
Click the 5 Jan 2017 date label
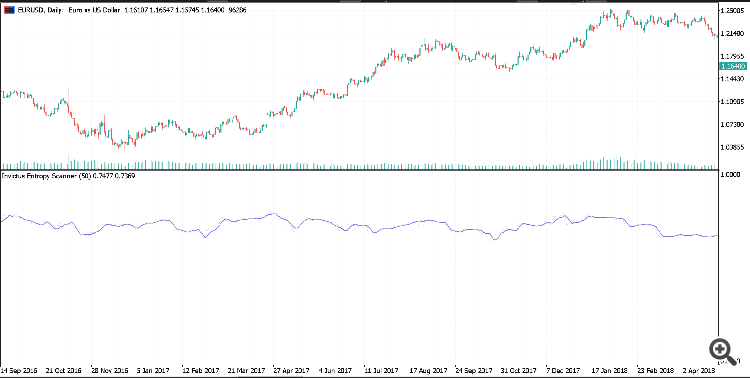point(153,370)
